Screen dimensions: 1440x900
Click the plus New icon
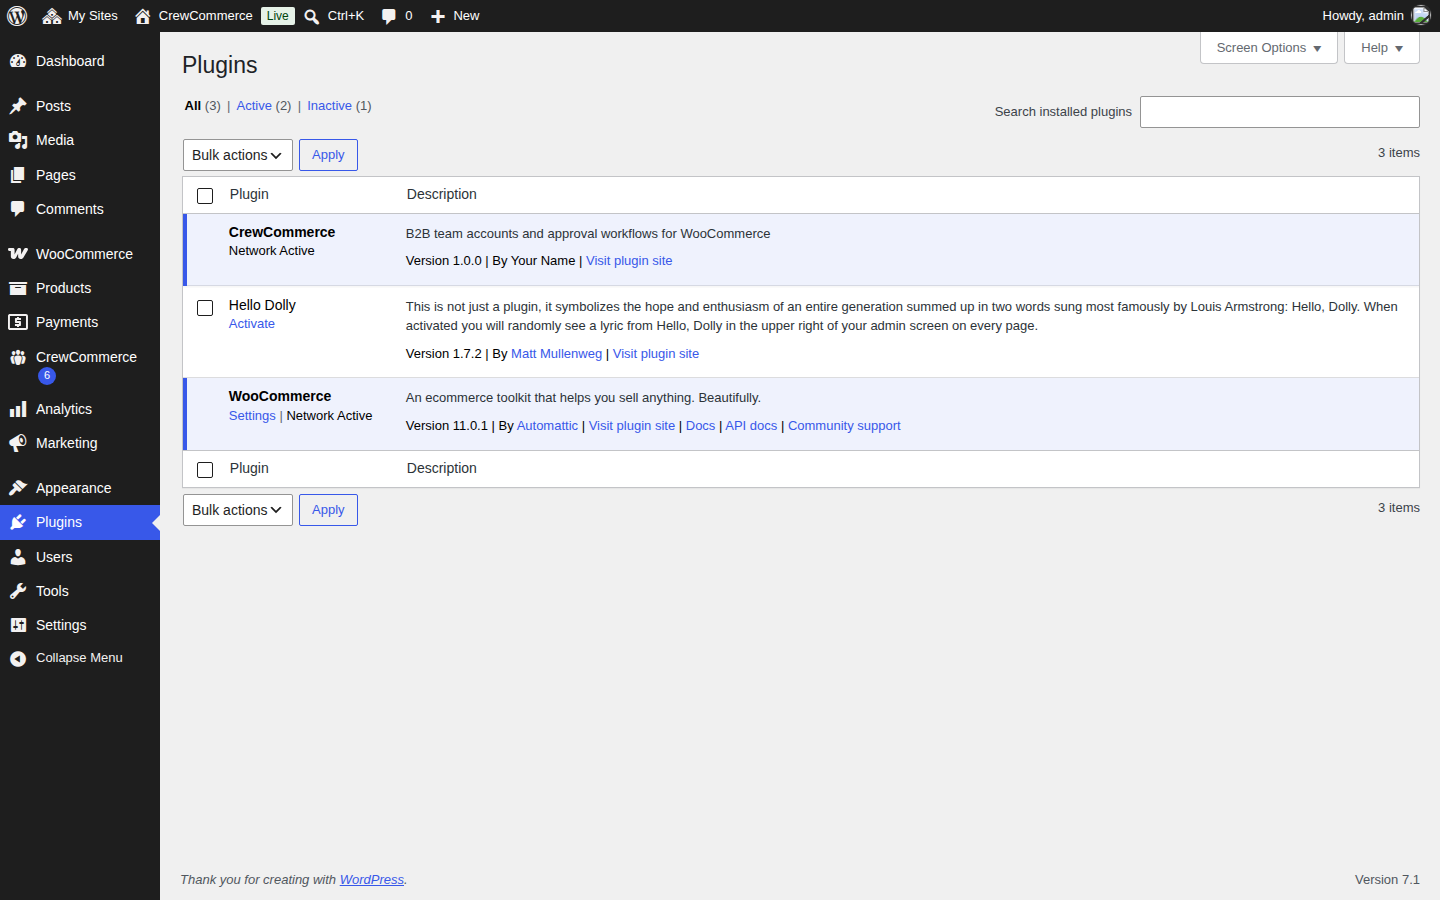coord(437,16)
